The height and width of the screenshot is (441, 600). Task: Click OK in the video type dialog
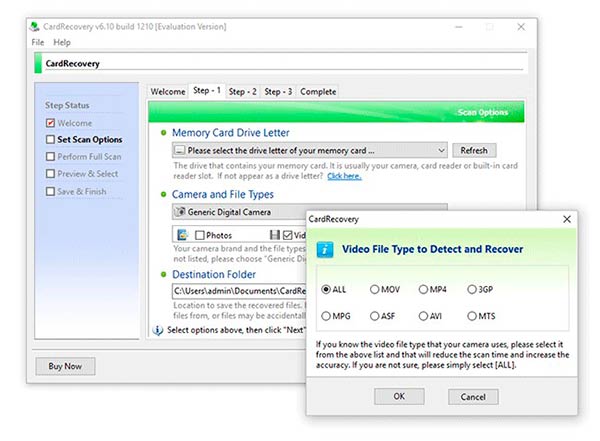[399, 397]
